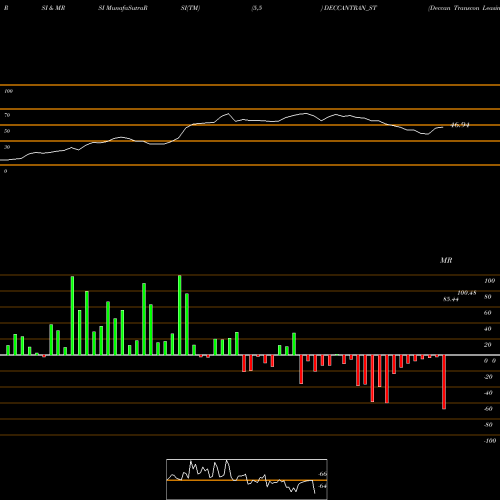Click the 'SI & MR' header text
This screenshot has height=500, width=500.
(53, 8)
